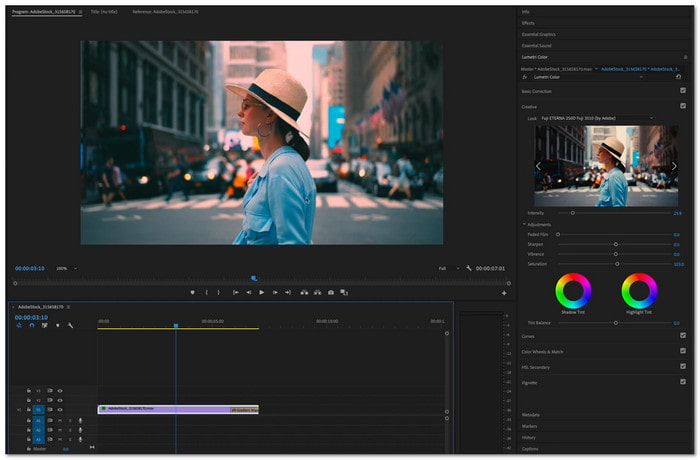Open the Lumetri Color effect dropdown
700x460 pixels.
[588, 77]
